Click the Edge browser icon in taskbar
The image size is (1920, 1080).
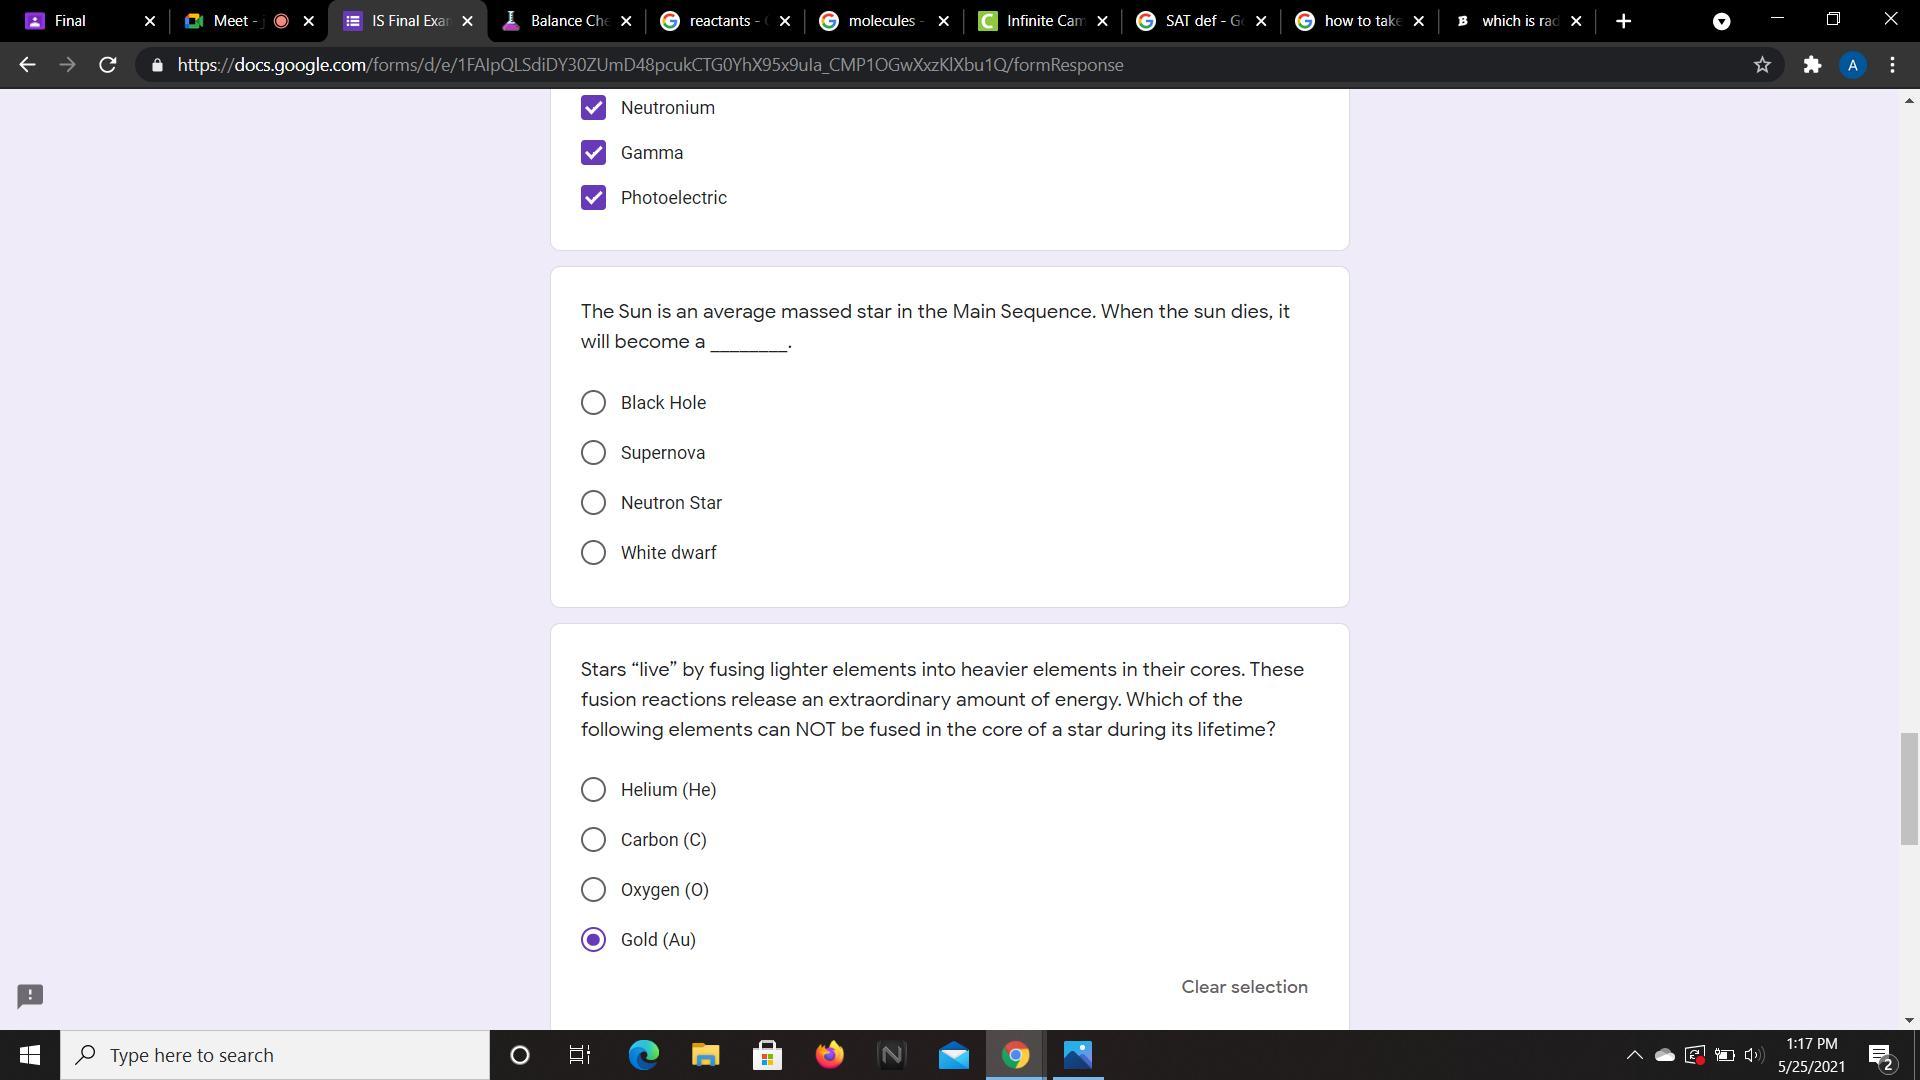coord(642,1055)
